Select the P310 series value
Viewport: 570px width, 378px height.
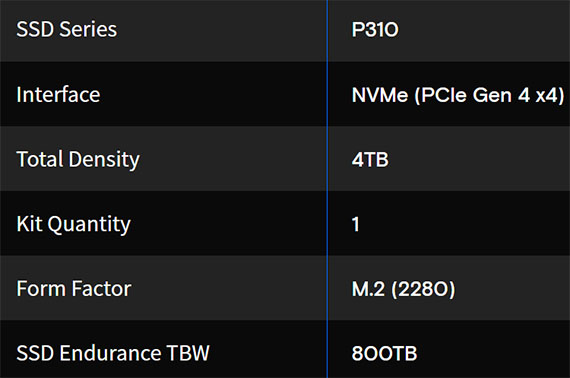tap(375, 30)
